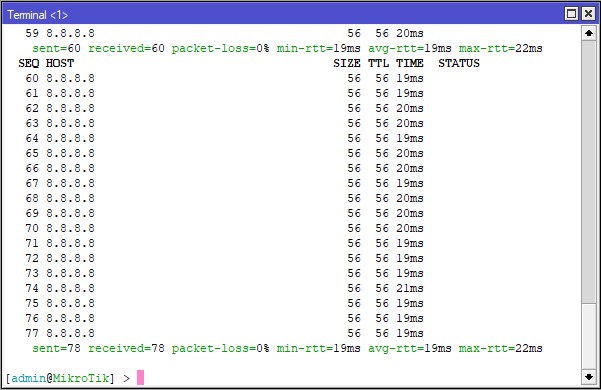Image resolution: width=601 pixels, height=390 pixels.
Task: Click min-rtt=19ms in the last summary line
Action: pos(319,348)
